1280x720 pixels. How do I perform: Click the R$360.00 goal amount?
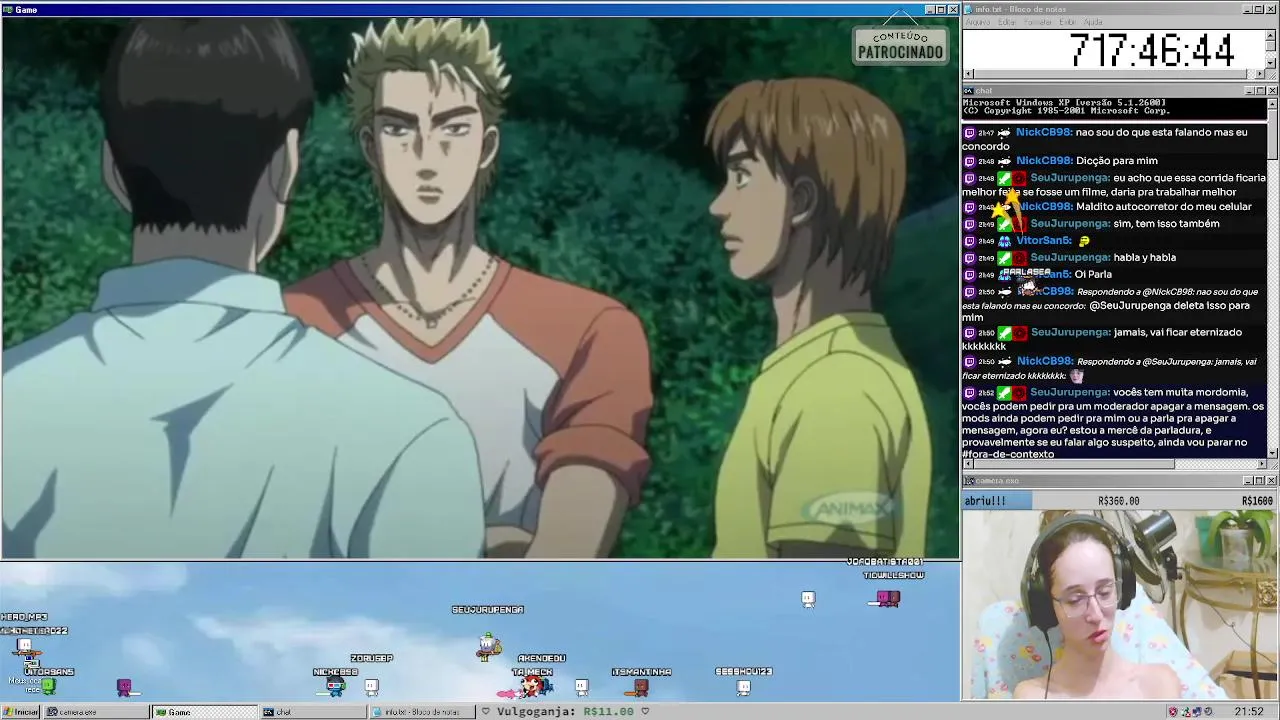(1118, 501)
